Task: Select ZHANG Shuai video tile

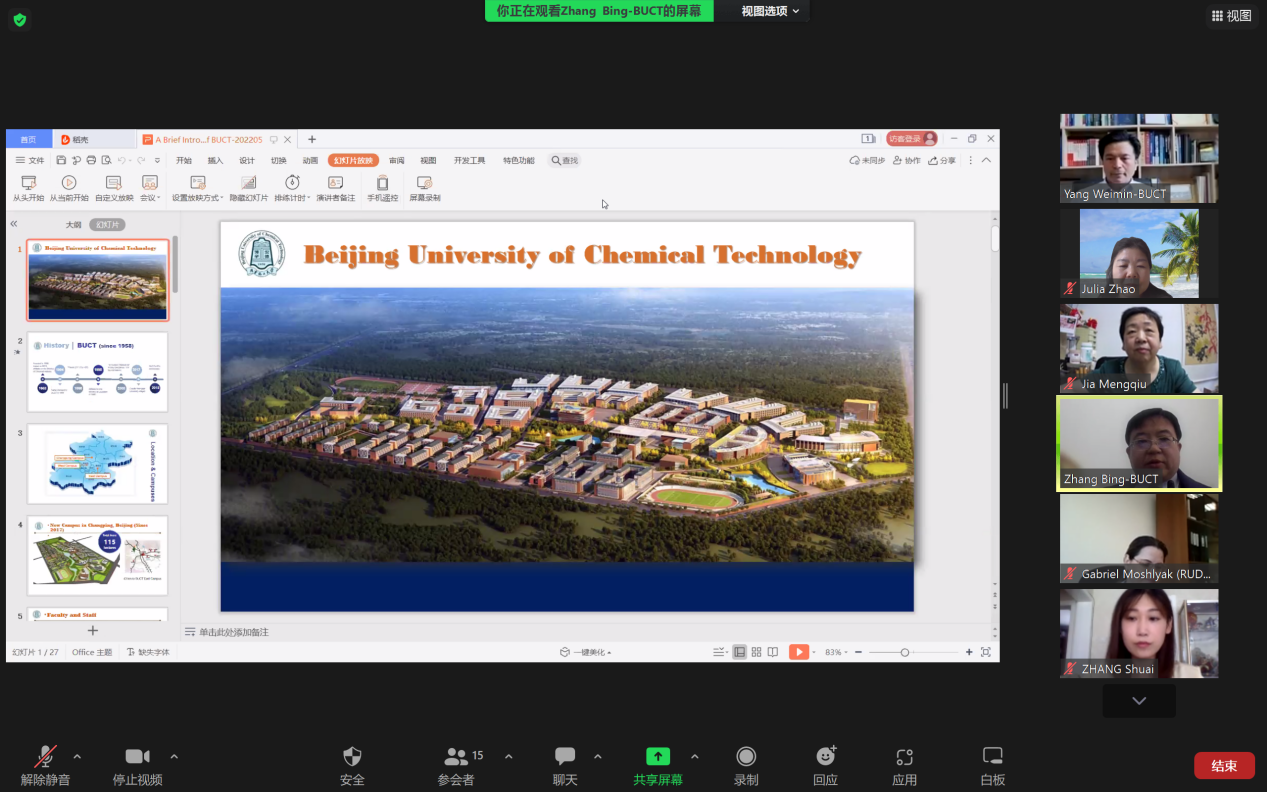Action: pos(1139,634)
